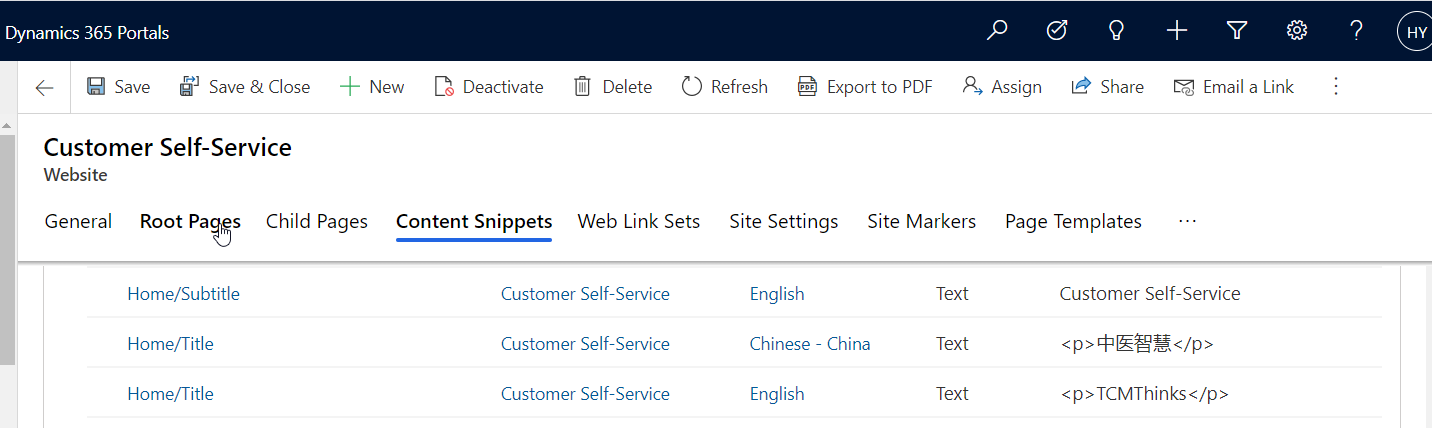Open the HY user account avatar
The width and height of the screenshot is (1432, 428).
coord(1416,32)
